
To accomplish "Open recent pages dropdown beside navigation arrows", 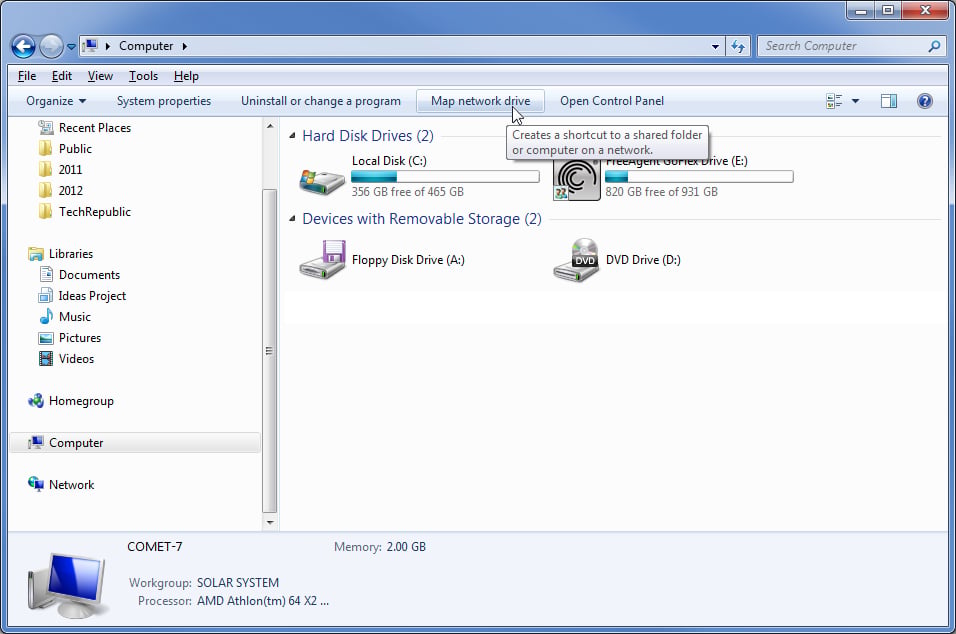I will [71, 47].
